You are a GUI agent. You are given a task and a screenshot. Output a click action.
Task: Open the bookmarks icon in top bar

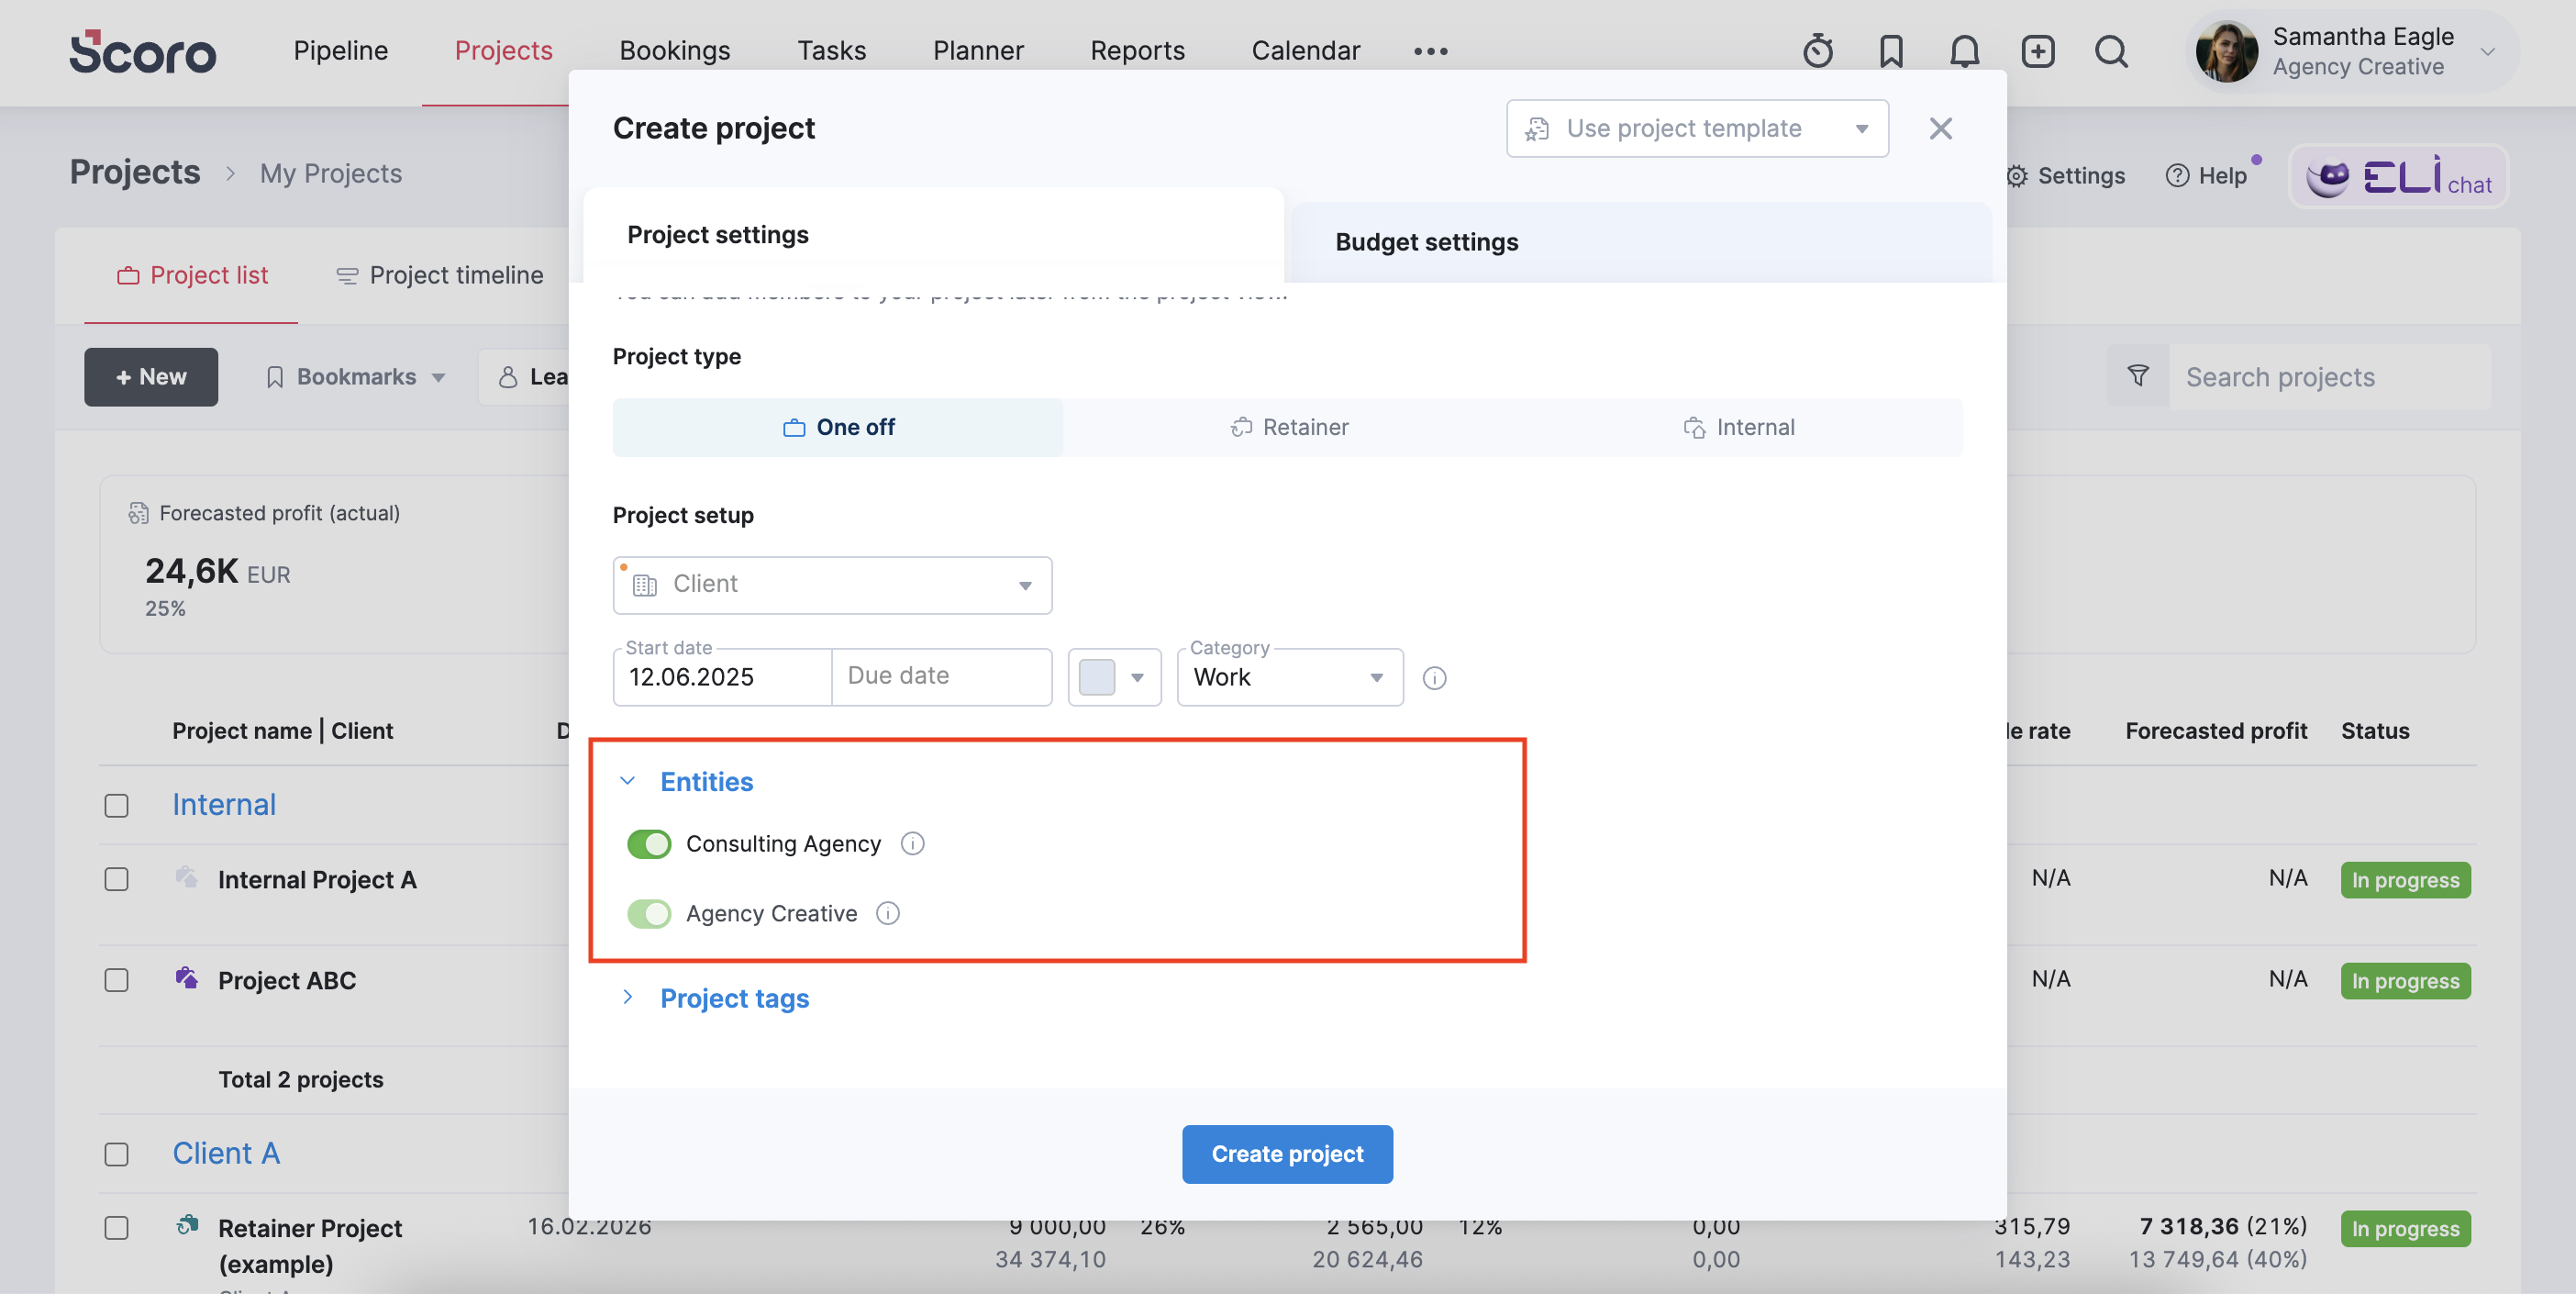1890,50
